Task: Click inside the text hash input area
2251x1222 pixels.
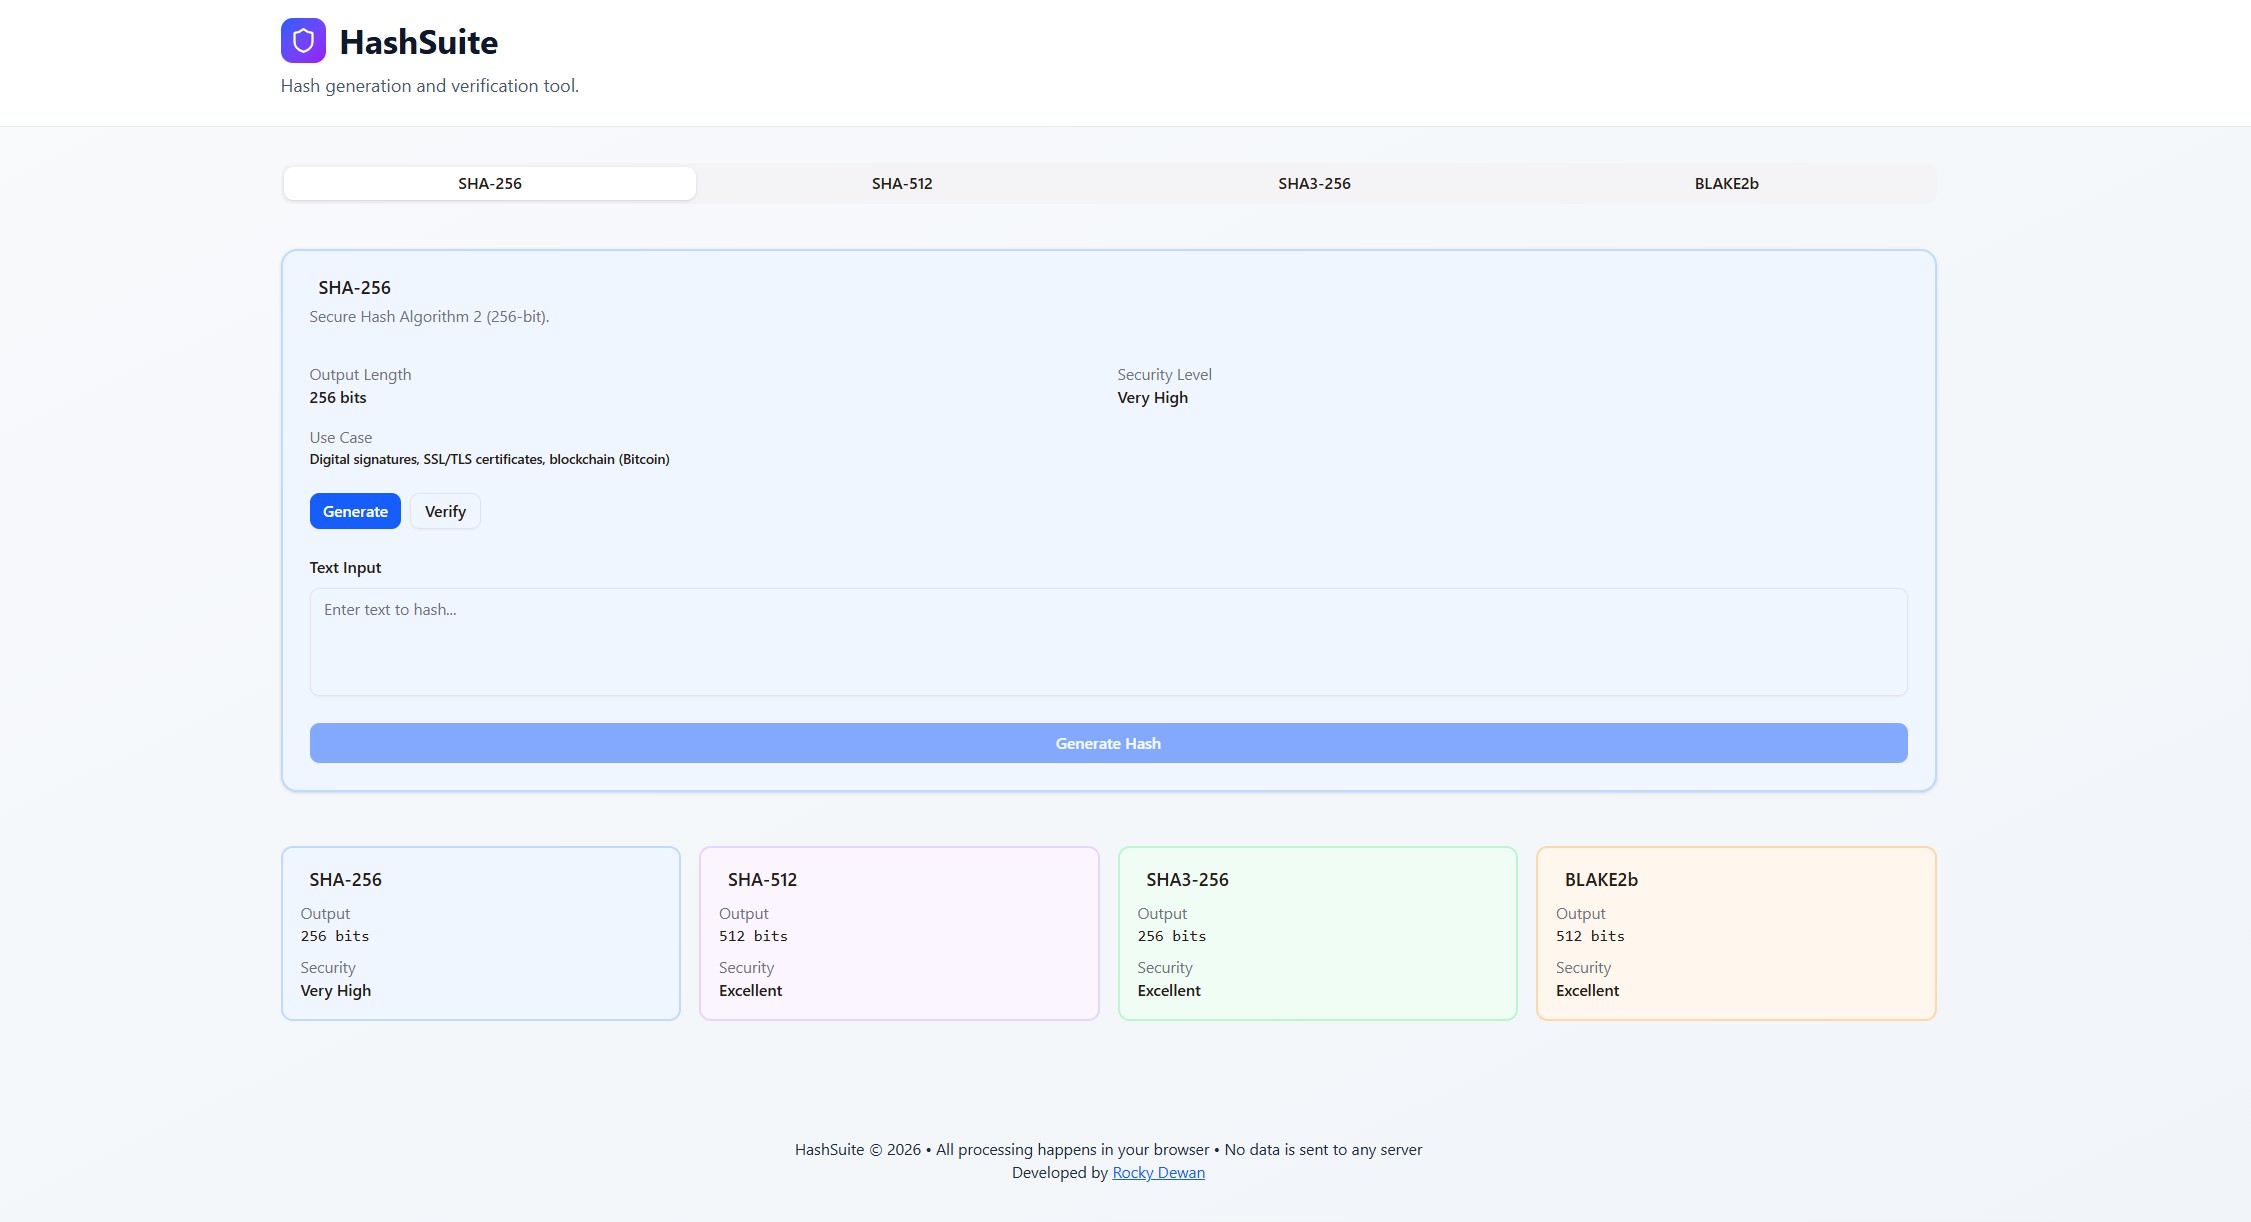Action: pos(1107,640)
